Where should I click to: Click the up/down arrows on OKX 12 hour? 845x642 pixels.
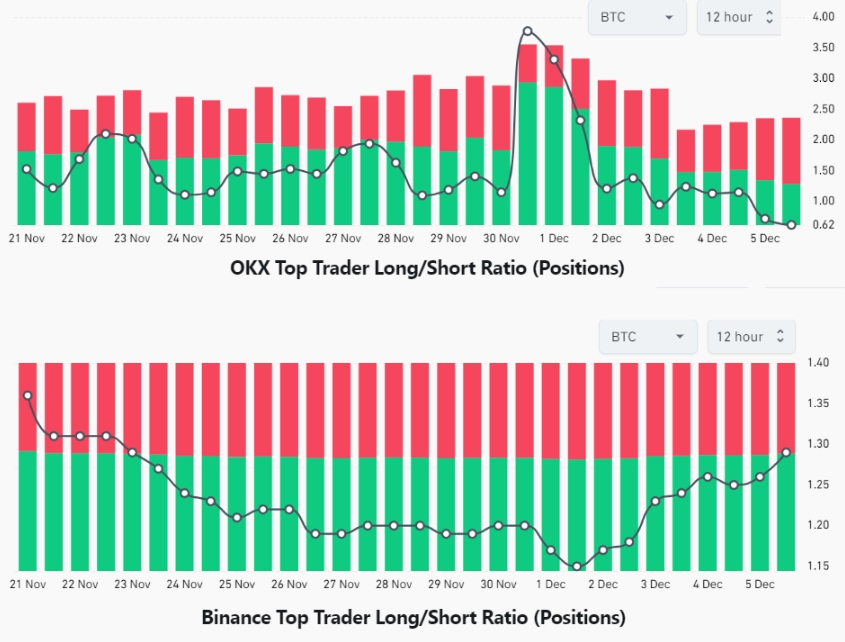click(770, 17)
